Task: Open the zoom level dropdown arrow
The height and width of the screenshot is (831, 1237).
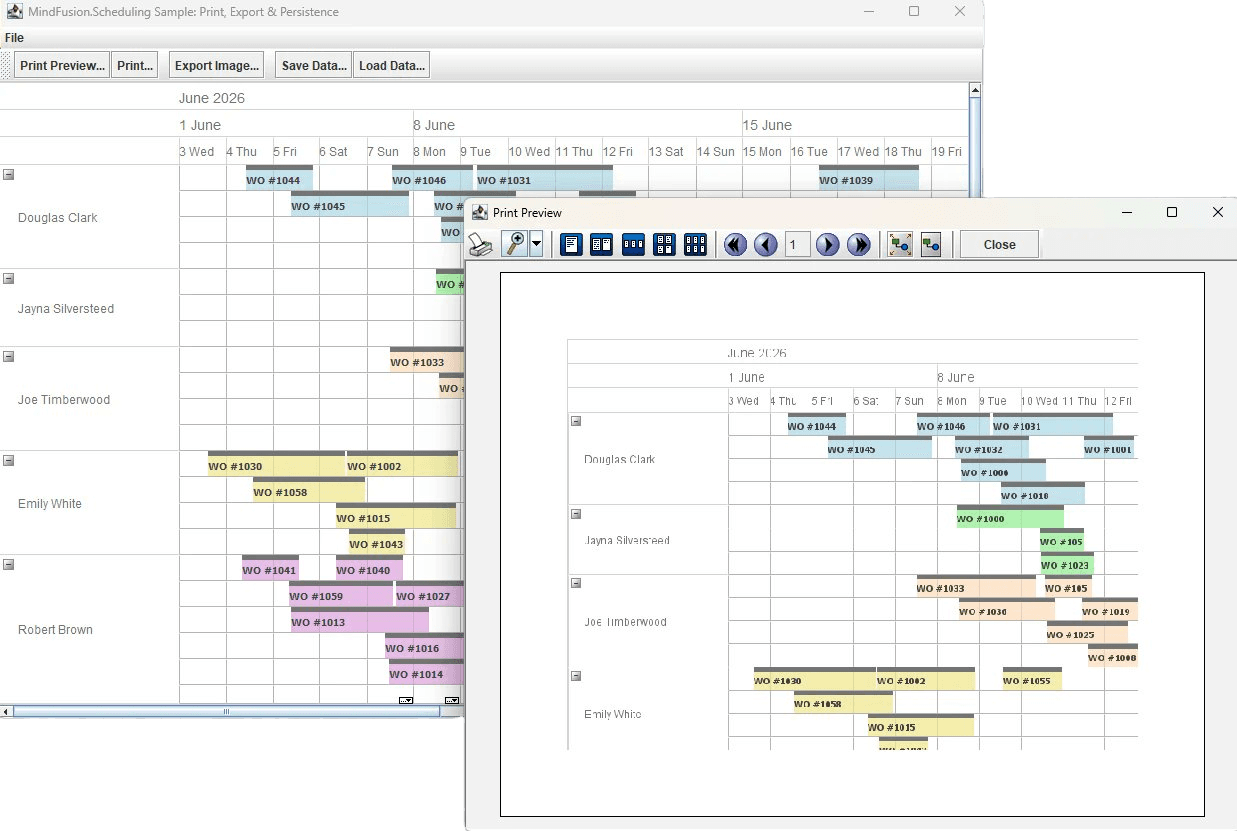Action: 536,244
